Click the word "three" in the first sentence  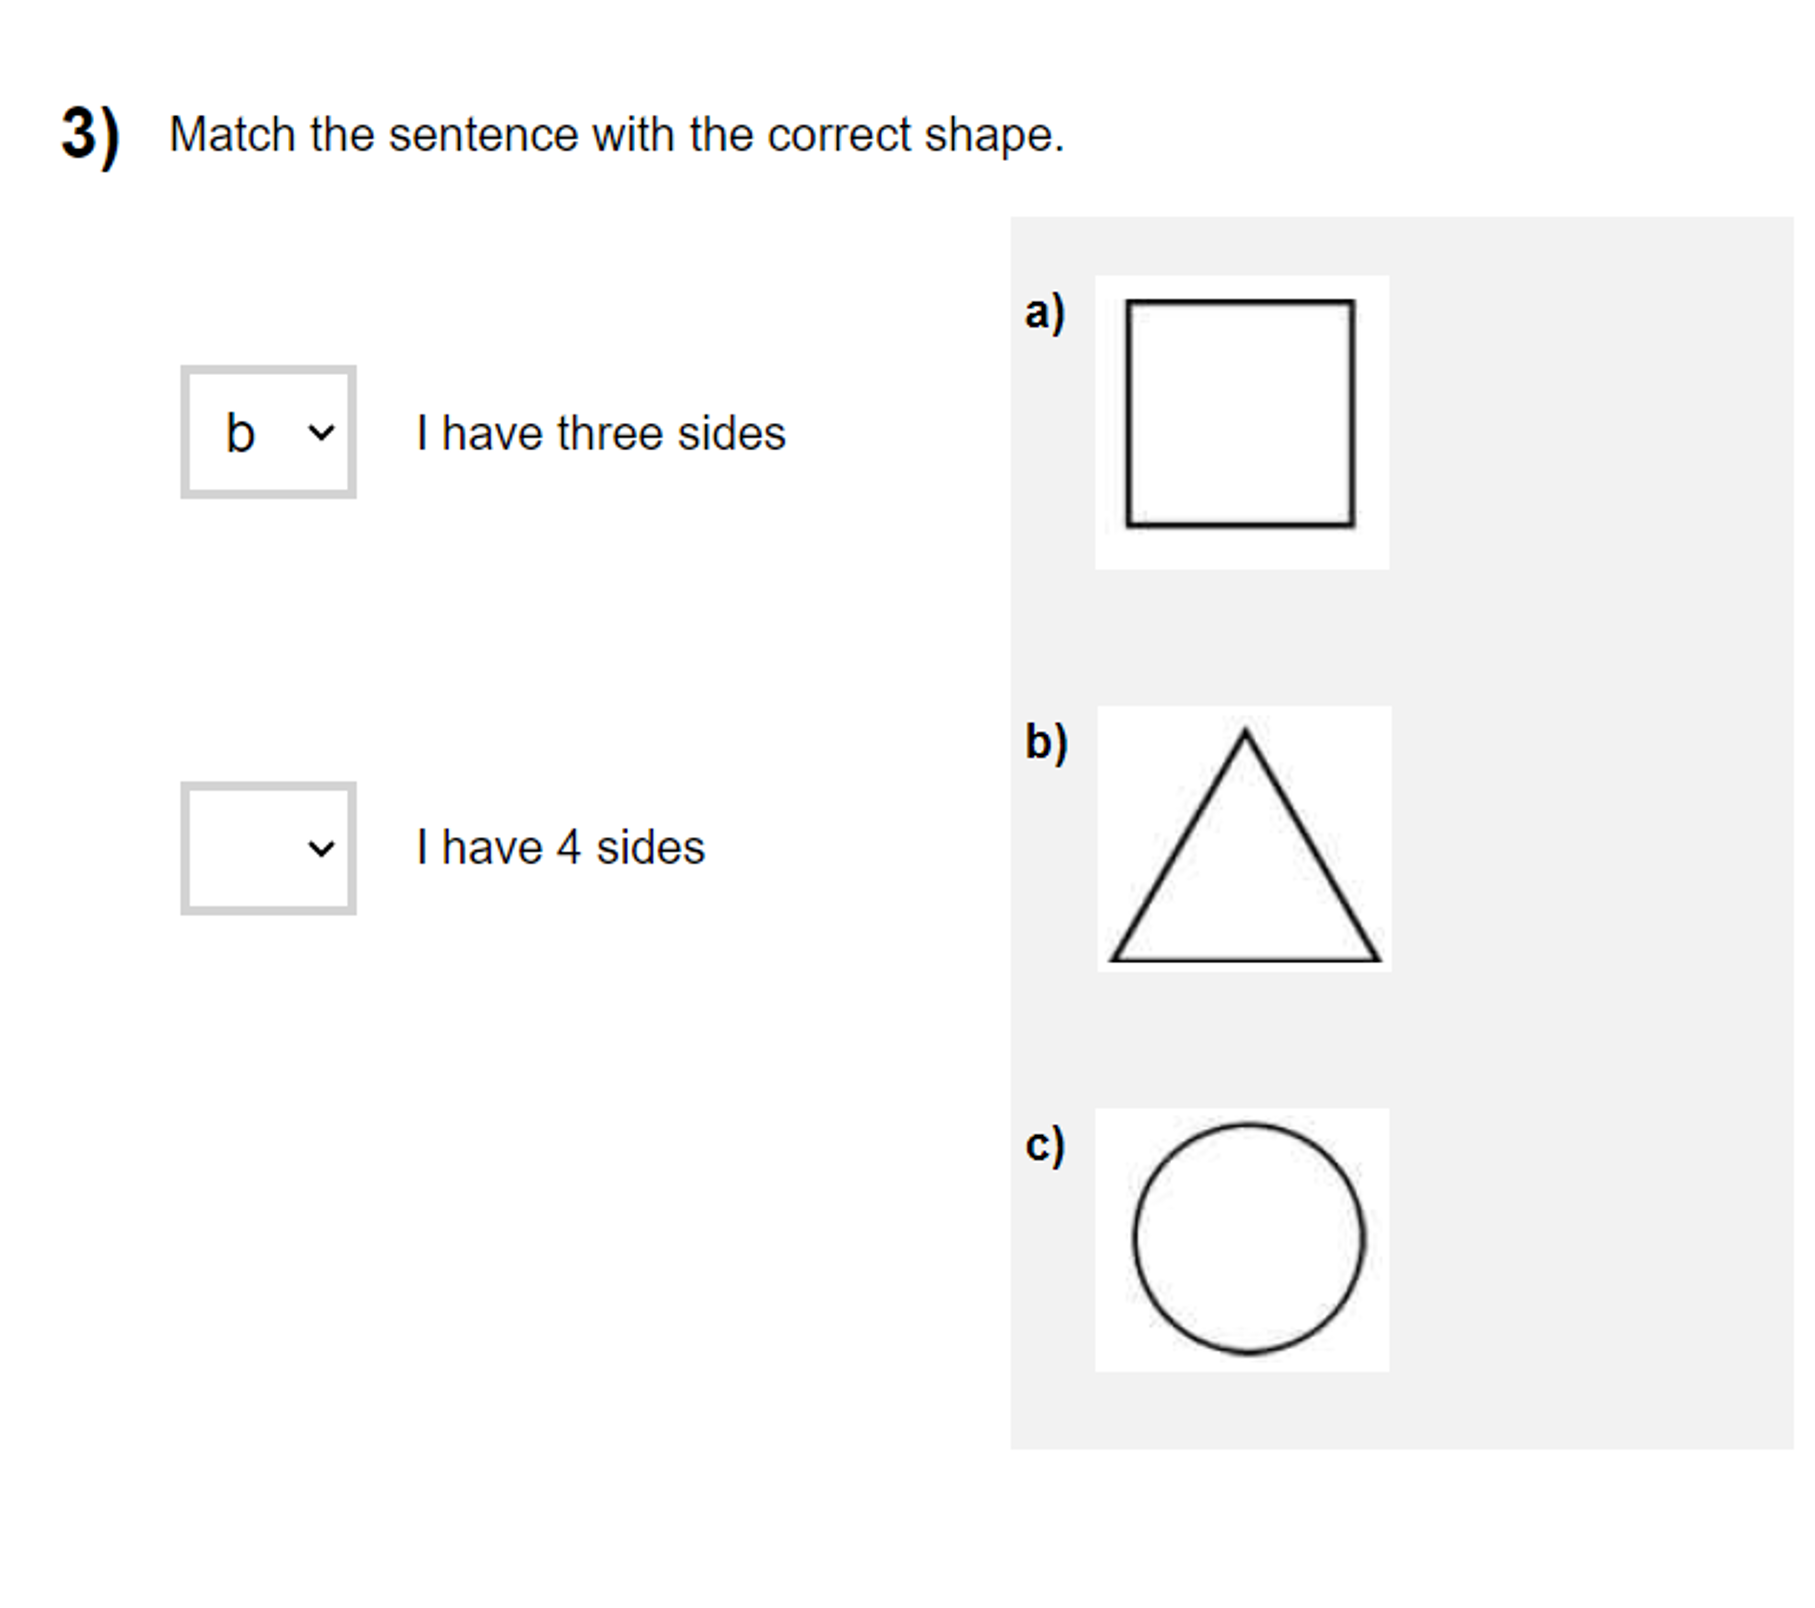point(610,433)
